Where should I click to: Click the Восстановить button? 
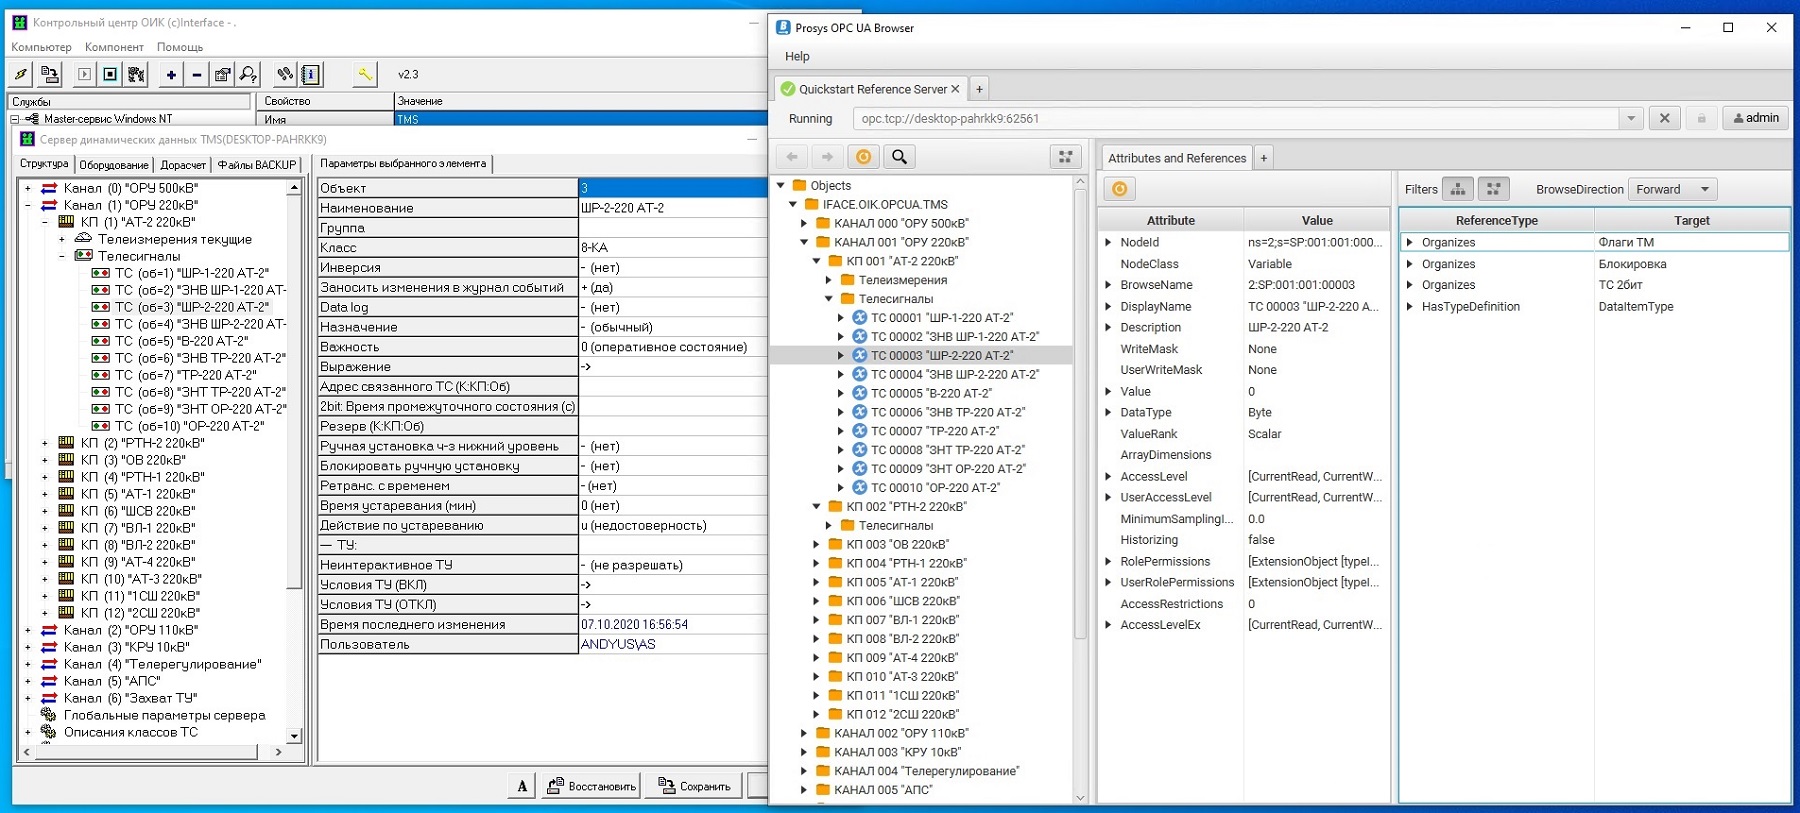(592, 786)
